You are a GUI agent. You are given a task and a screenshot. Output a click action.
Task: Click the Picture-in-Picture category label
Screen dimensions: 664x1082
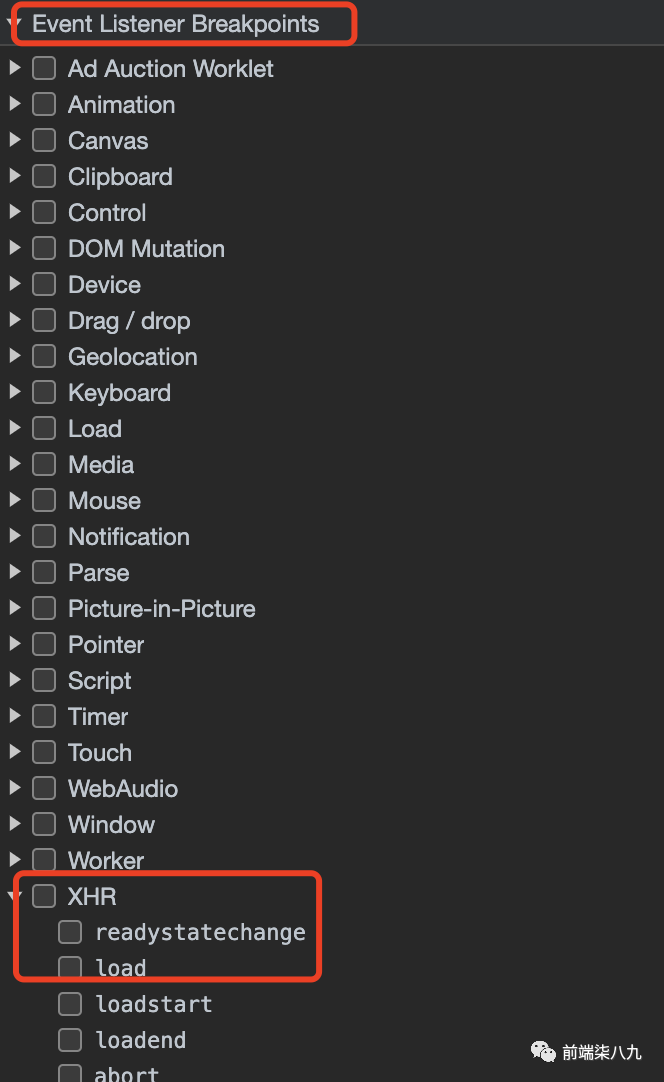(x=161, y=609)
